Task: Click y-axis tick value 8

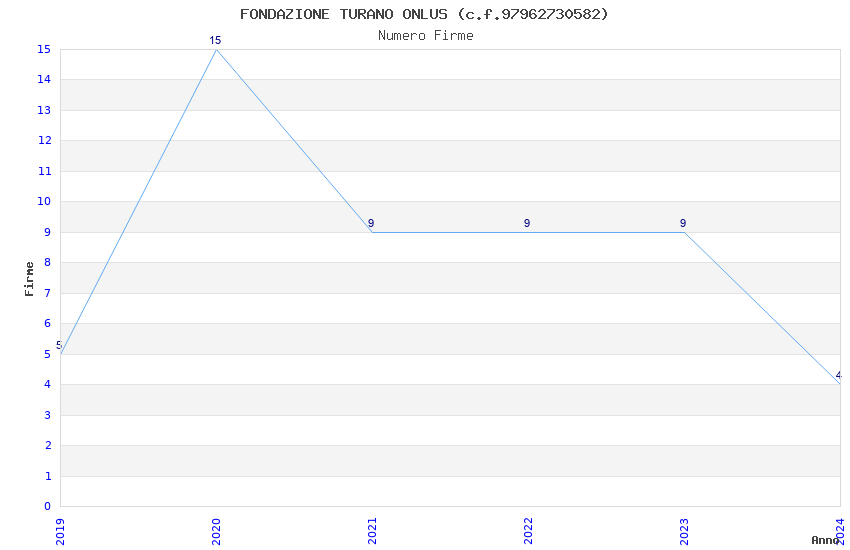Action: [48, 262]
